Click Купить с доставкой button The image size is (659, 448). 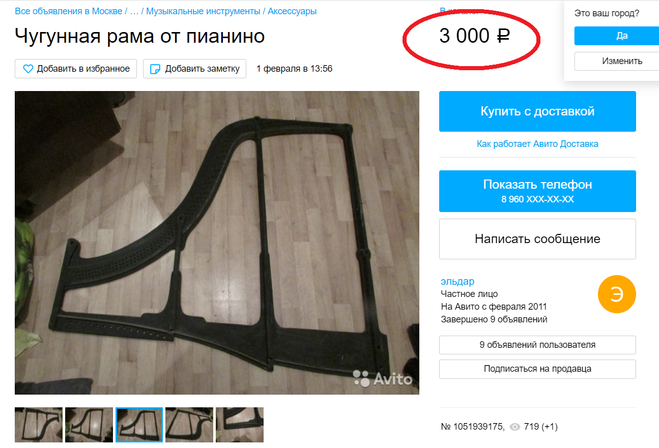537,111
